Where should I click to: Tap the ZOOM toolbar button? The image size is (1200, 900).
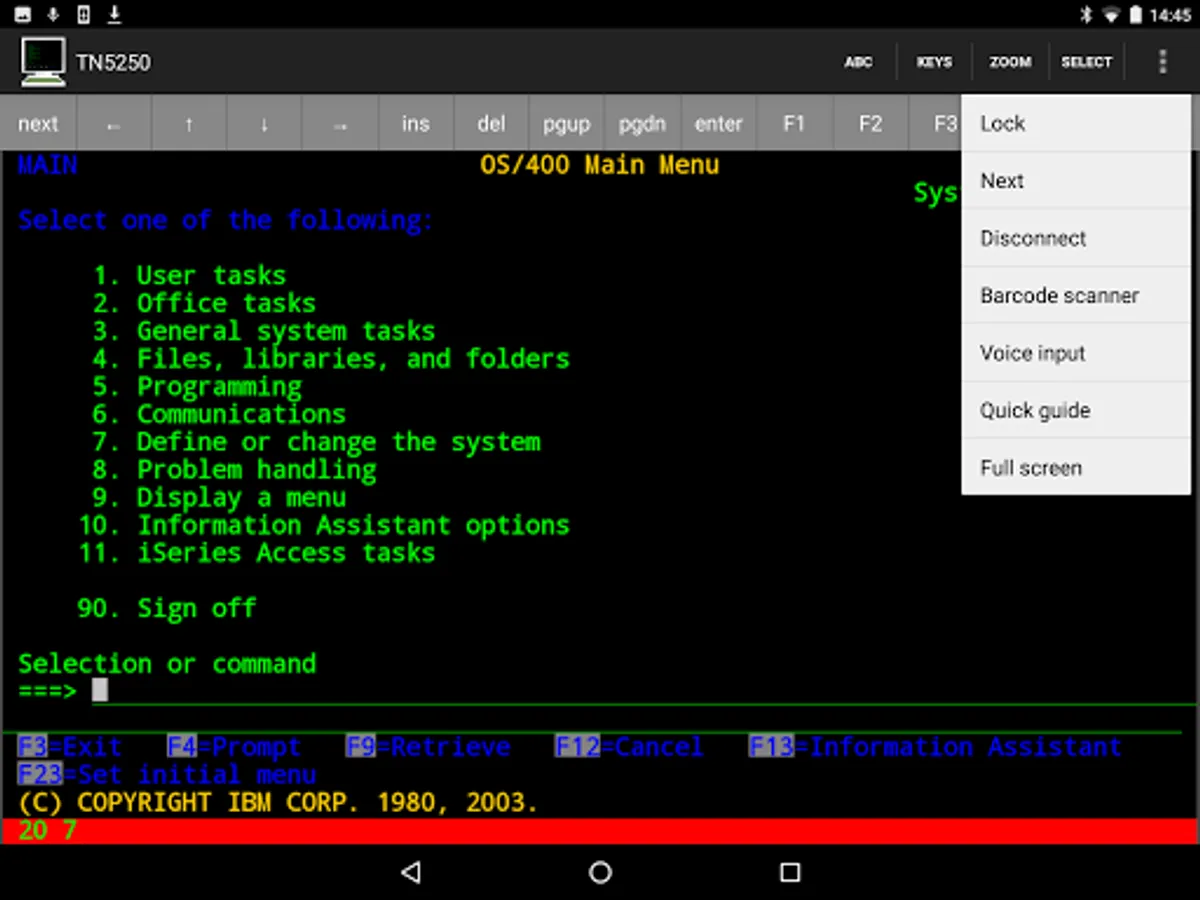tap(1010, 62)
